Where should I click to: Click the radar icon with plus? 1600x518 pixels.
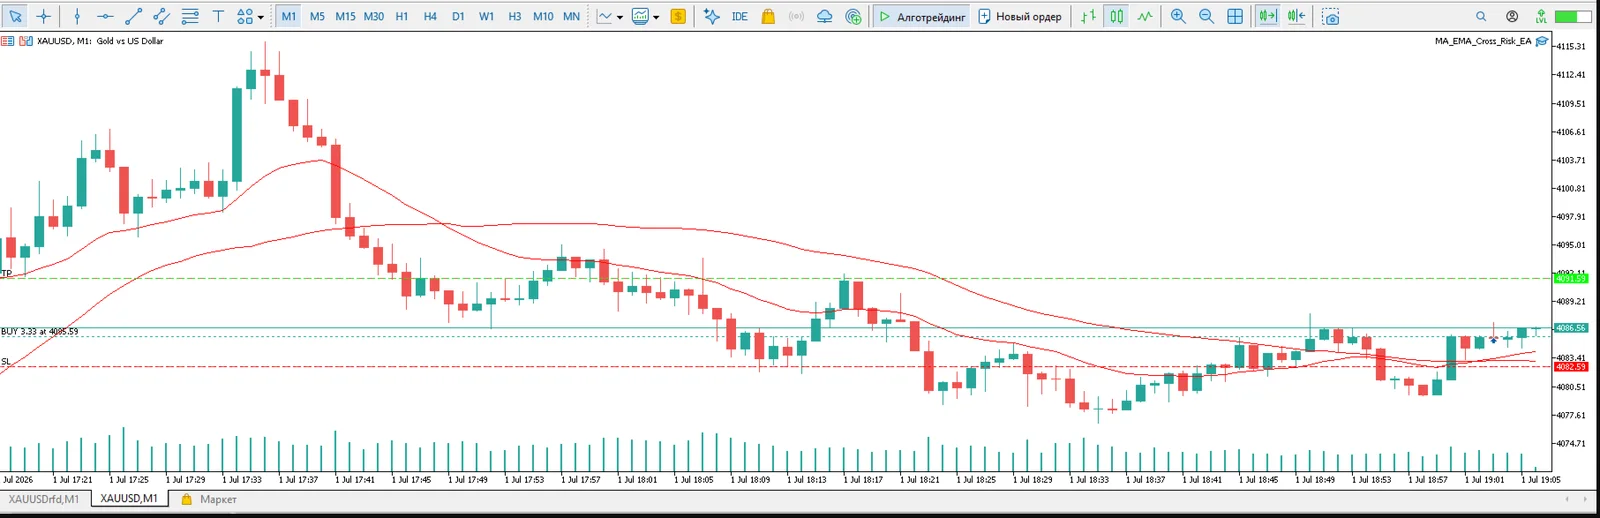point(853,16)
